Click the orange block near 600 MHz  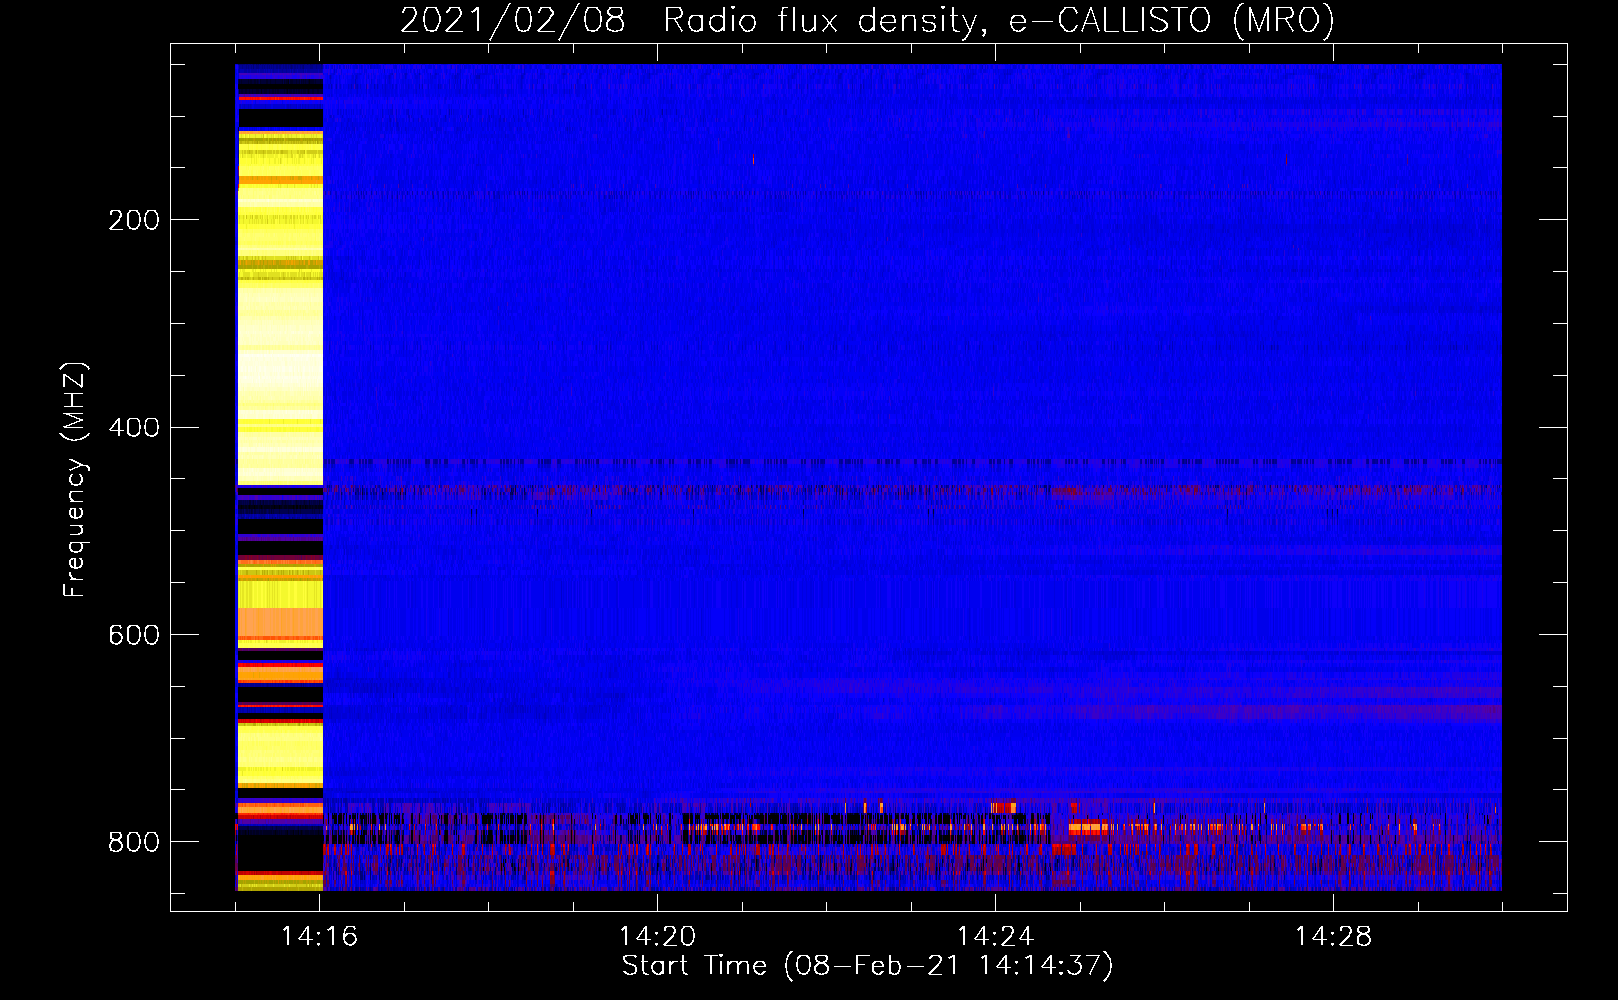pos(280,624)
